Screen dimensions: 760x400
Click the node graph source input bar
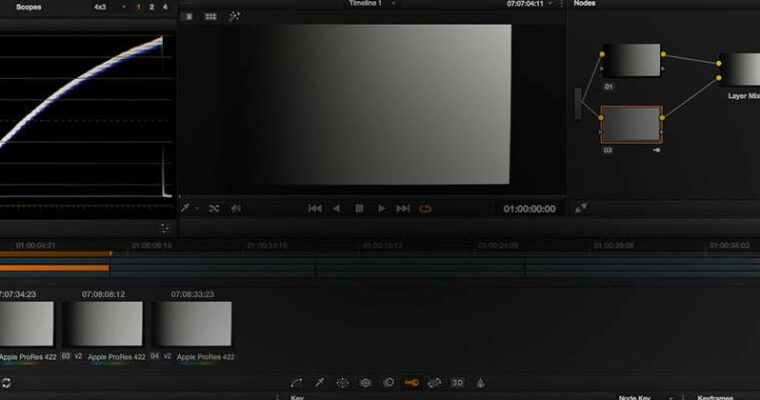click(578, 103)
